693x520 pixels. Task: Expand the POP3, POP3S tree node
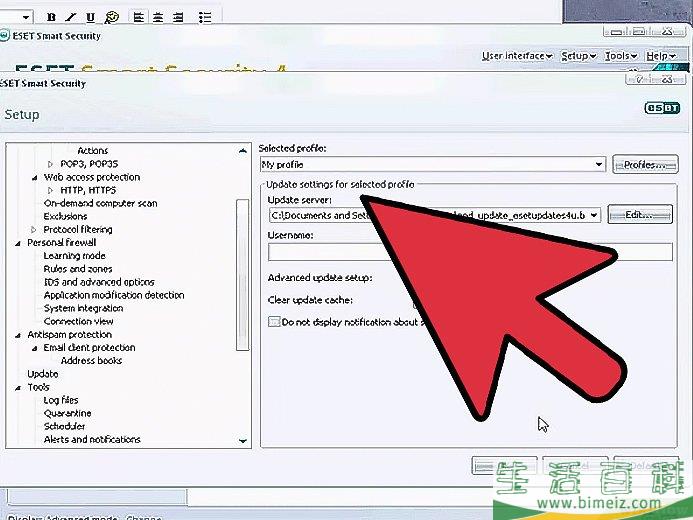pos(50,164)
